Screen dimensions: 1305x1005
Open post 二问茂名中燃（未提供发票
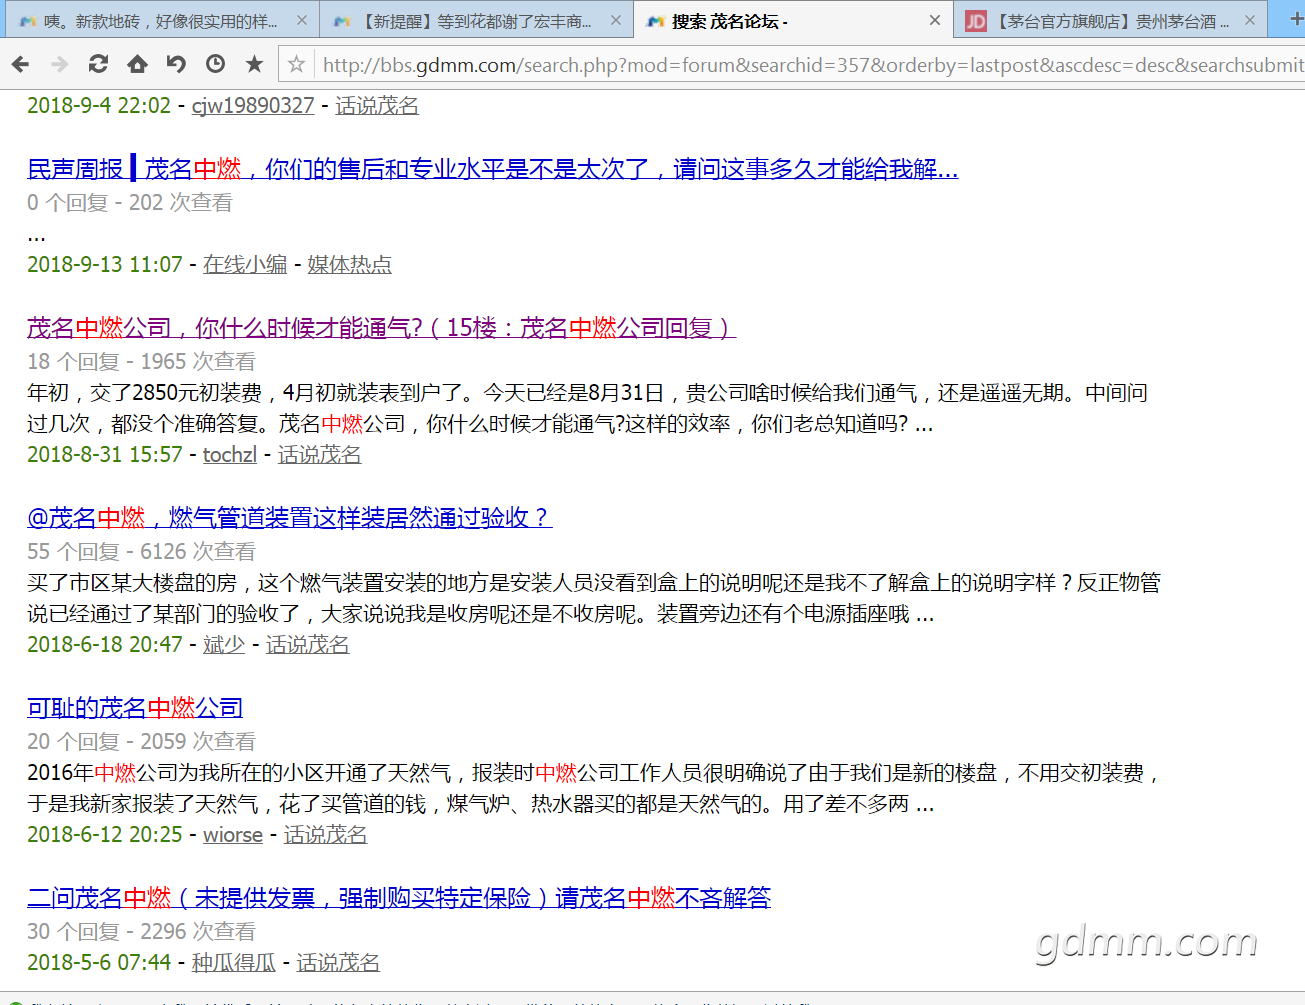coord(399,898)
